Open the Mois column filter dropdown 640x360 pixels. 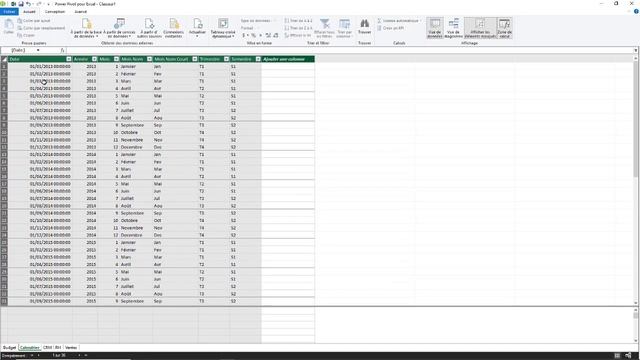coord(116,59)
